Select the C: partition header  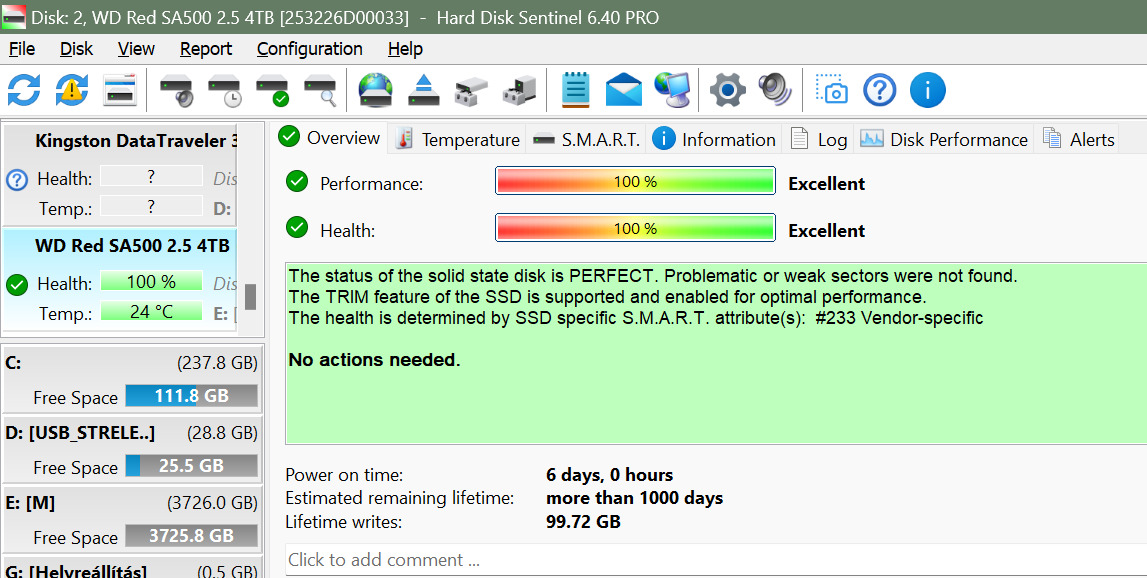(x=132, y=363)
